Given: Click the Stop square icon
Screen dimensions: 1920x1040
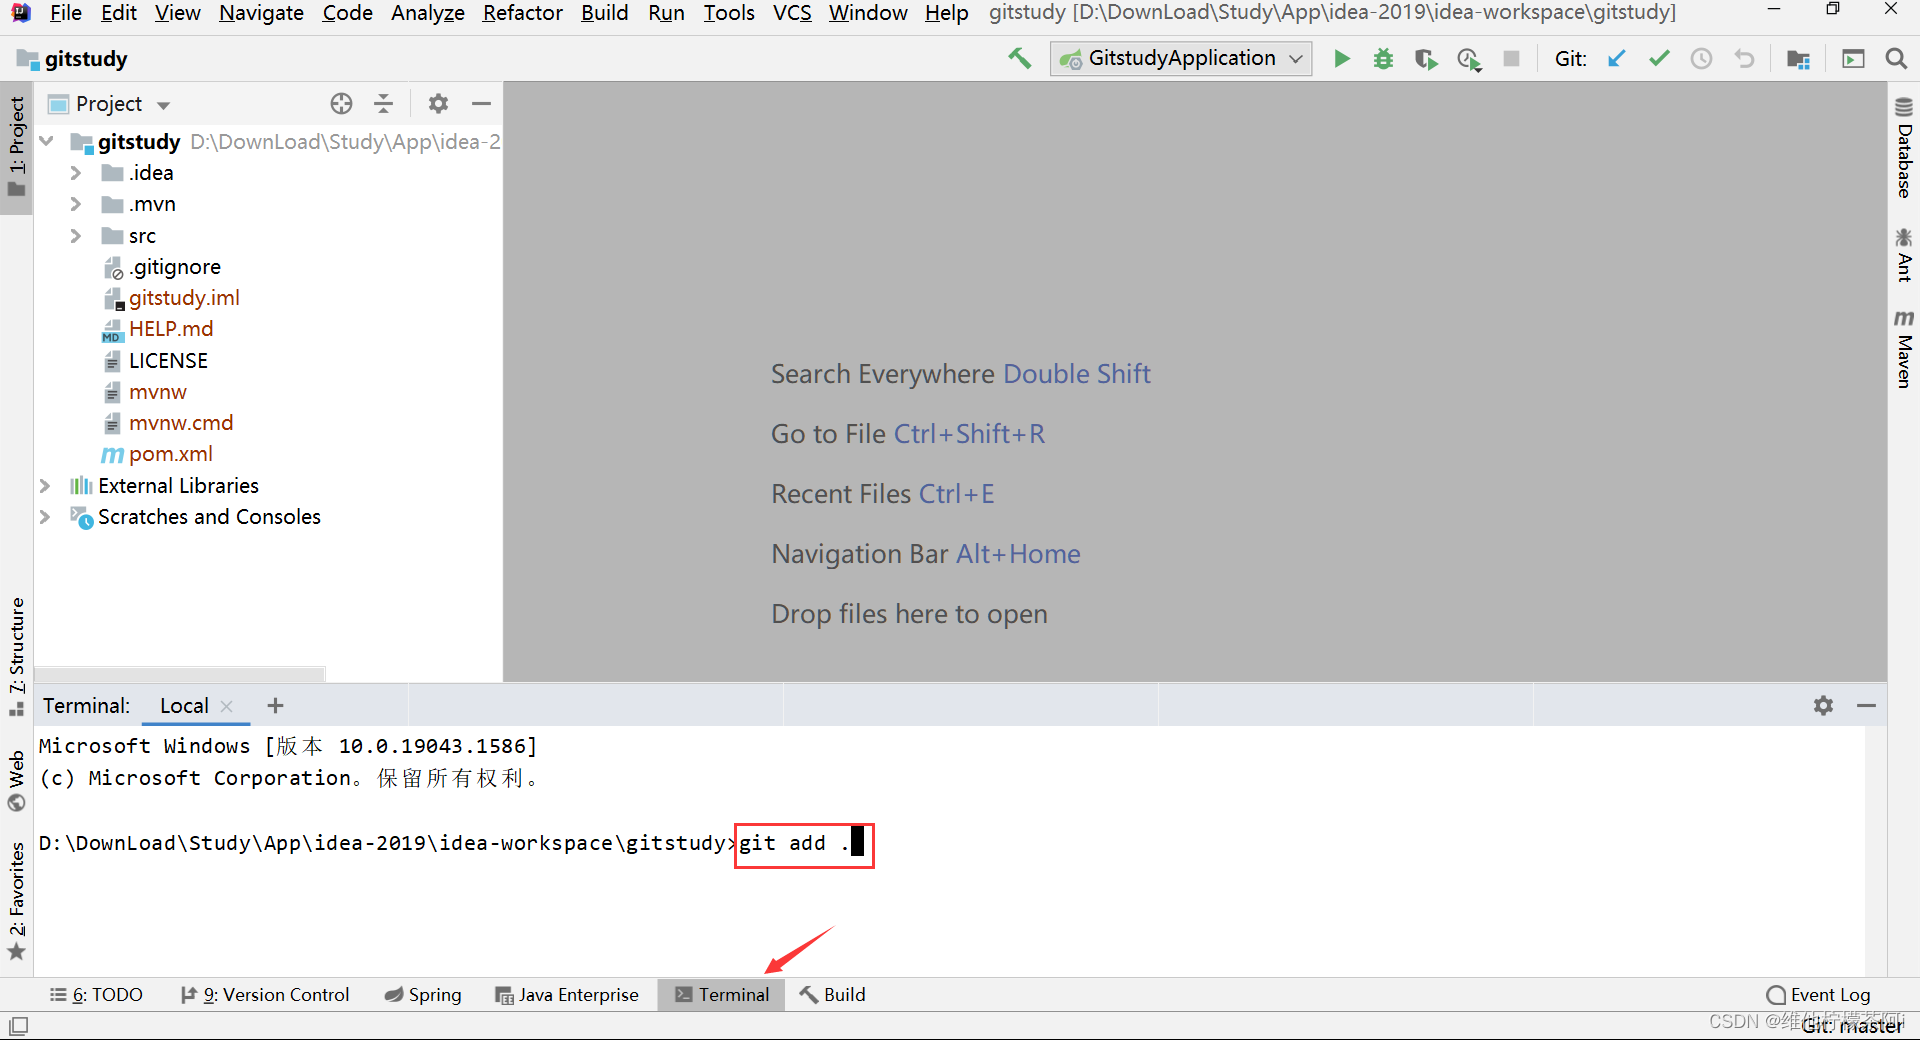Looking at the screenshot, I should [1512, 59].
